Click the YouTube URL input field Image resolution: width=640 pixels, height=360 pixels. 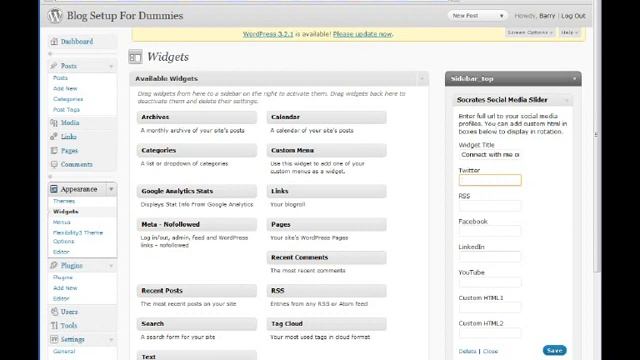490,282
